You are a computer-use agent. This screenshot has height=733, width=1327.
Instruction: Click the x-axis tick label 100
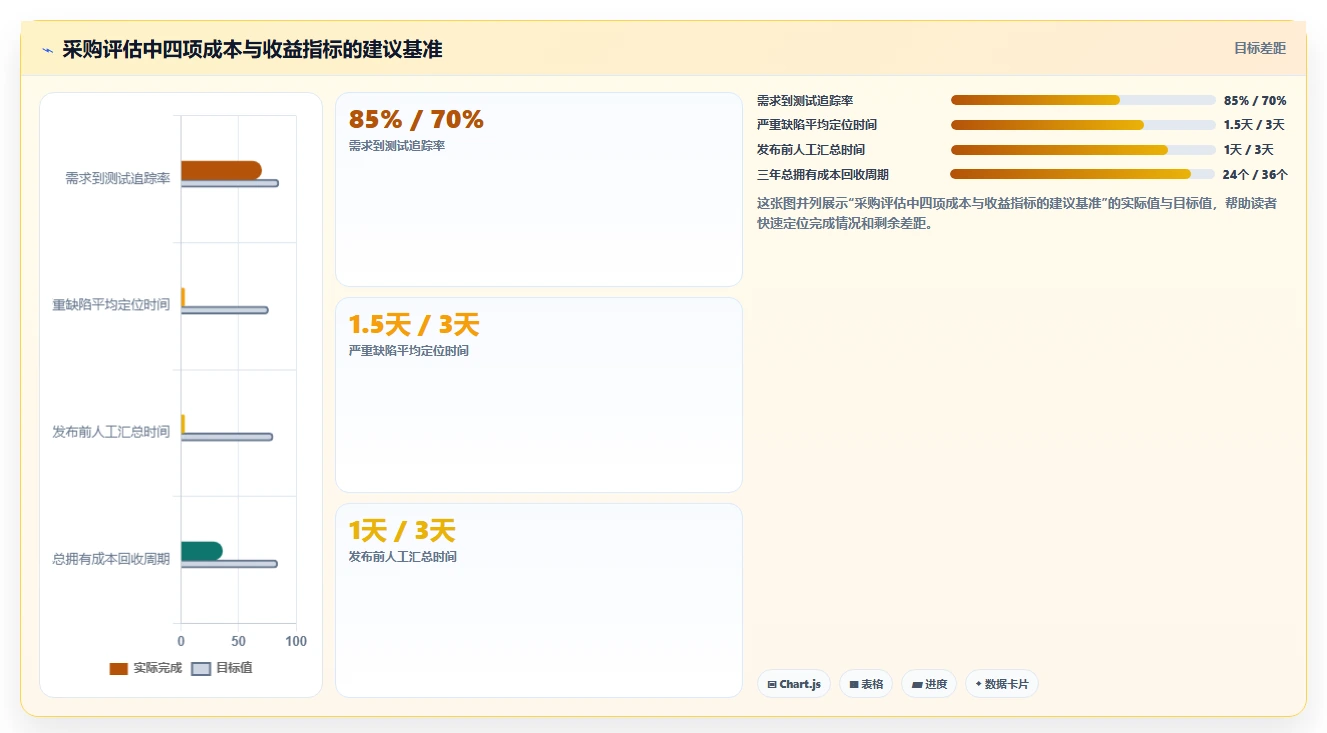[296, 641]
